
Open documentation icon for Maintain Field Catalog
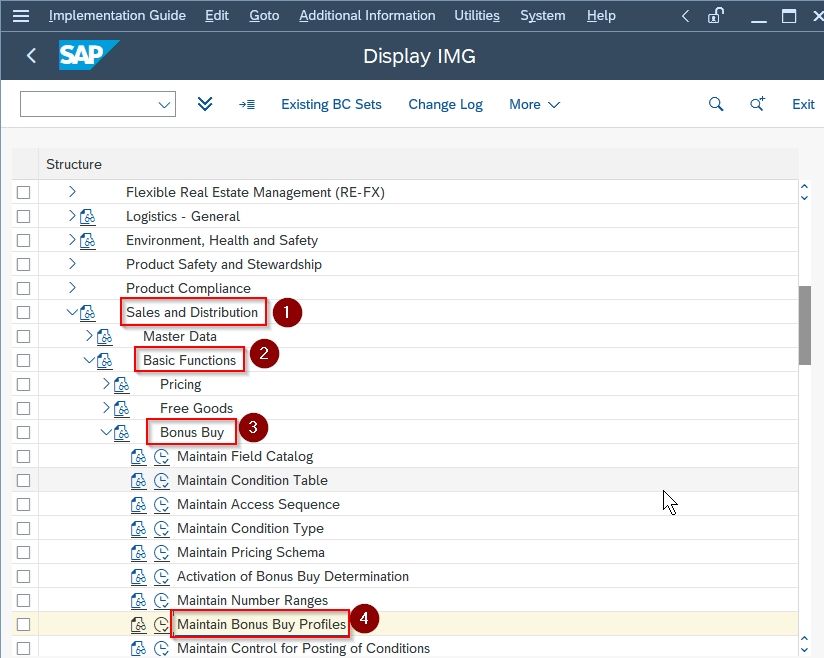(138, 457)
